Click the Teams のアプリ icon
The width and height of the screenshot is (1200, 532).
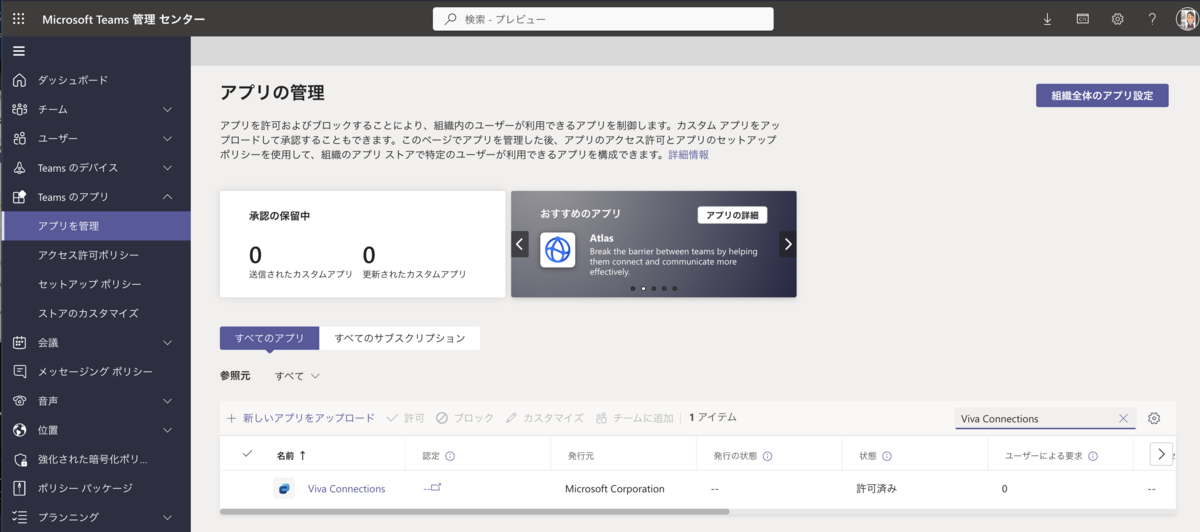click(x=19, y=196)
